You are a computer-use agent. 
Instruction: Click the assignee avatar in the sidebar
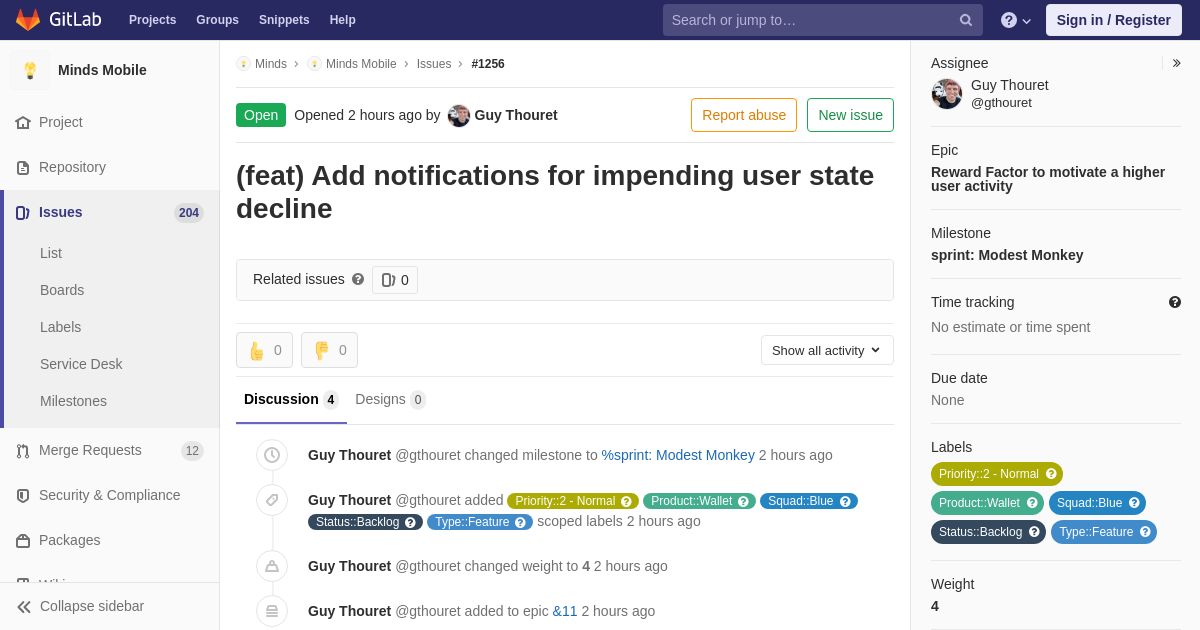[947, 94]
